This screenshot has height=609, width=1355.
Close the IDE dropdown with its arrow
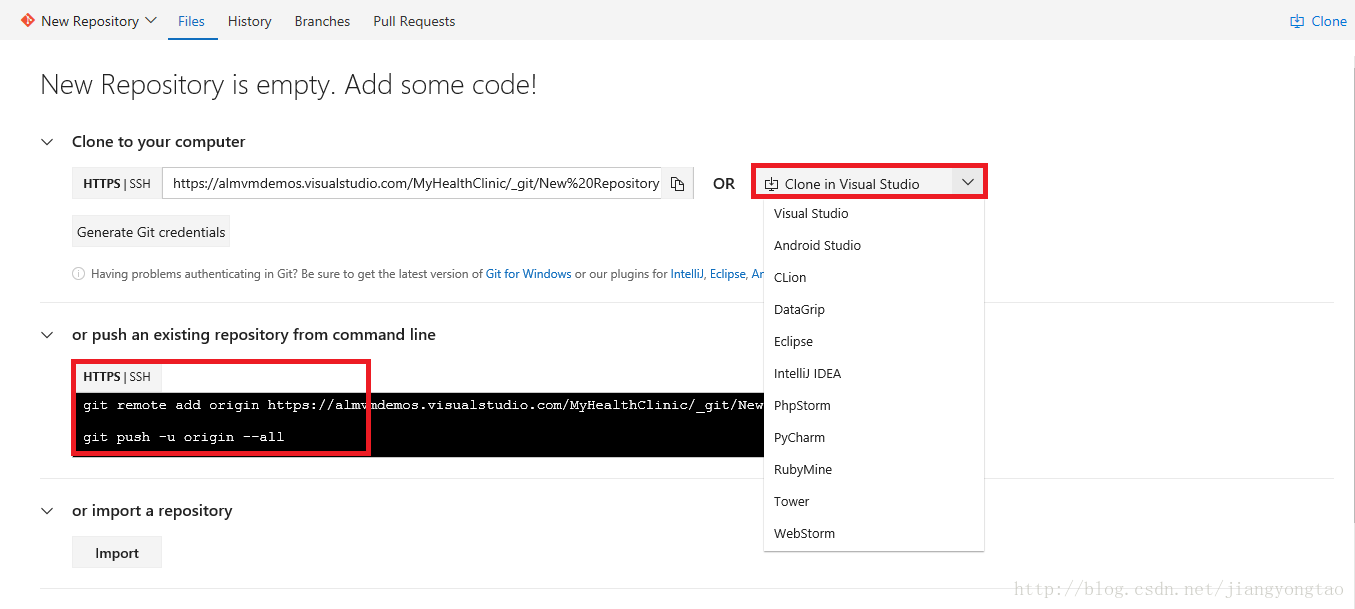[x=967, y=183]
